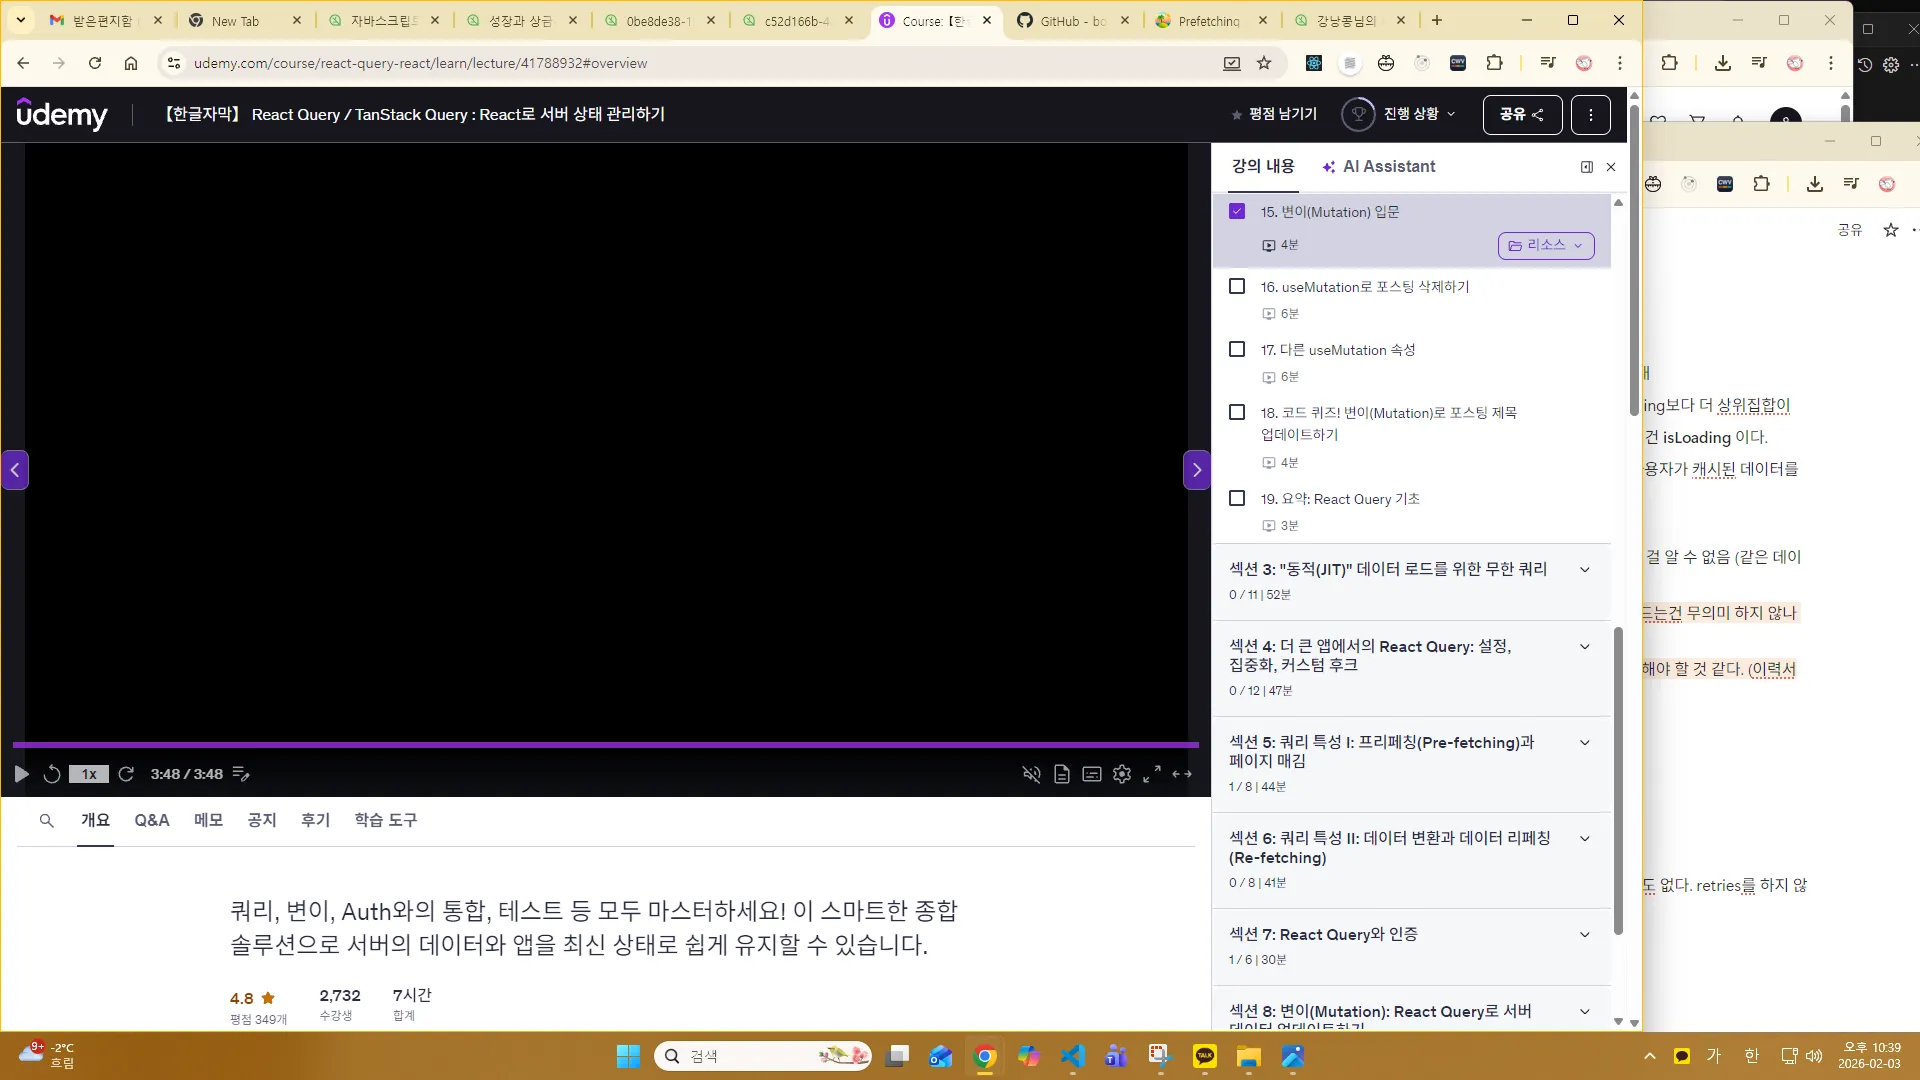The width and height of the screenshot is (1920, 1080).
Task: Click the next lecture arrow on video
Action: tap(1196, 469)
